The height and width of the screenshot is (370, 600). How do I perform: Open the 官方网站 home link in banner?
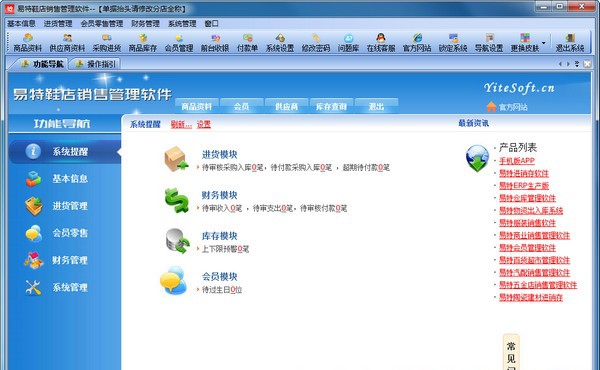507,107
